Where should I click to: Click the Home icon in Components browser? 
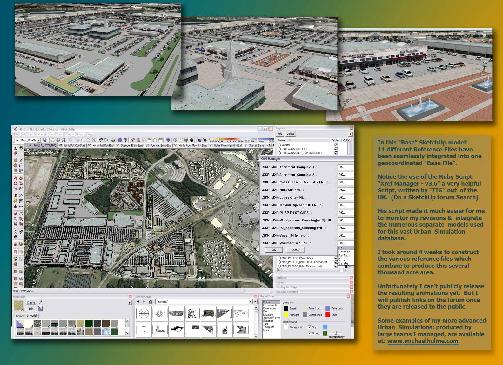point(151,302)
